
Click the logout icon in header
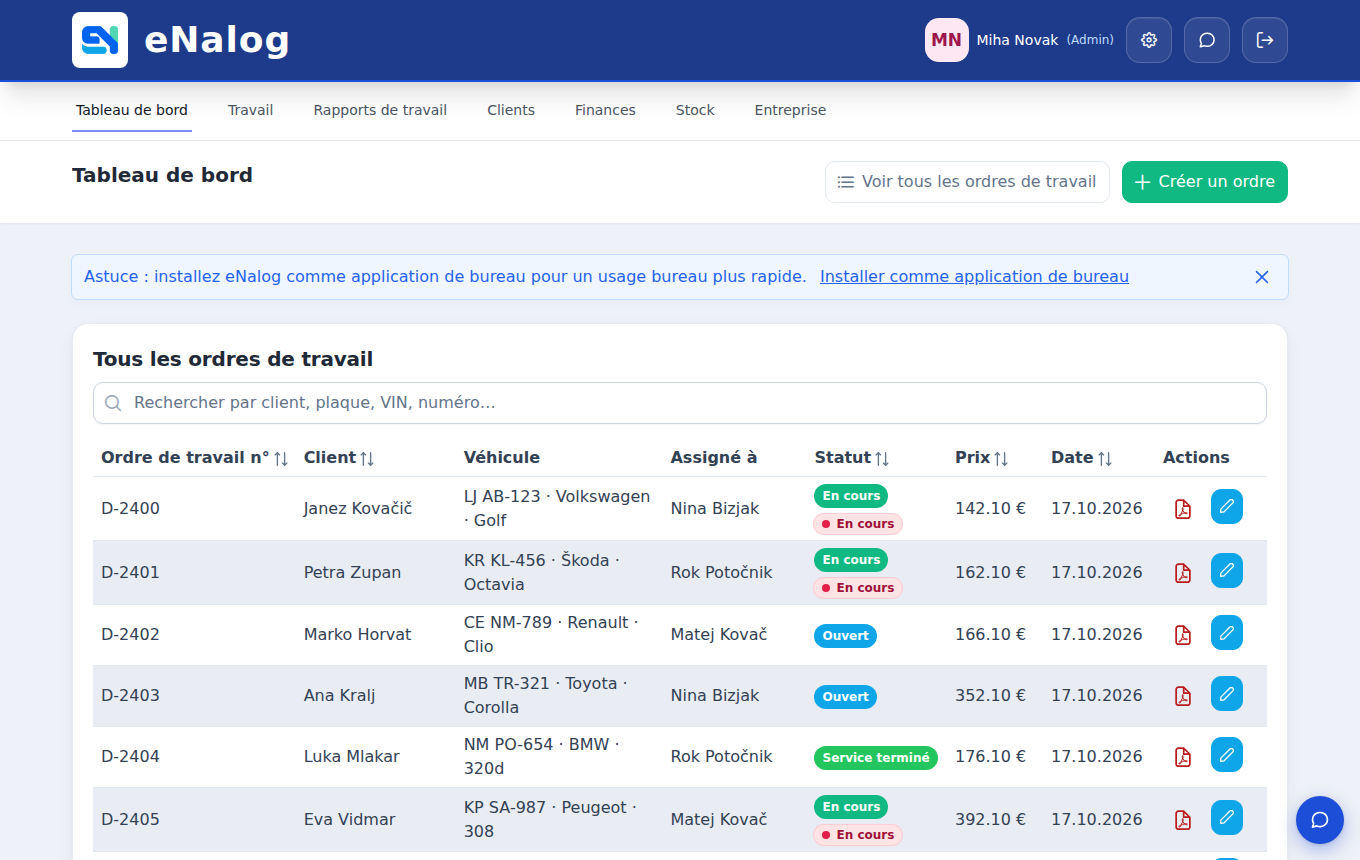click(1265, 40)
